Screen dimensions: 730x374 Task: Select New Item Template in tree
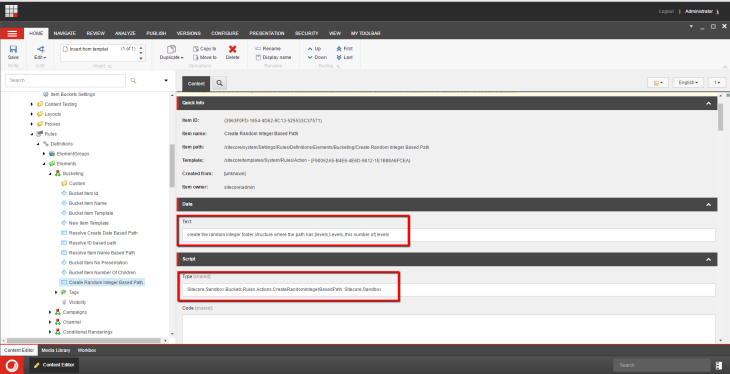click(85, 223)
